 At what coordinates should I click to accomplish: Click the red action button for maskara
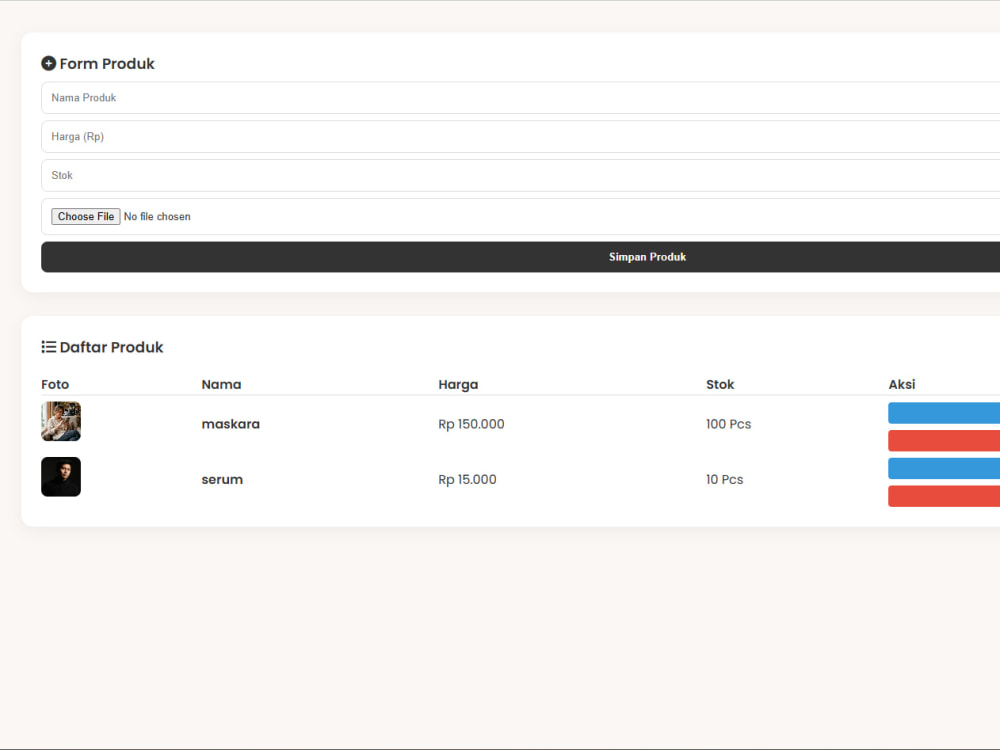[x=944, y=441]
